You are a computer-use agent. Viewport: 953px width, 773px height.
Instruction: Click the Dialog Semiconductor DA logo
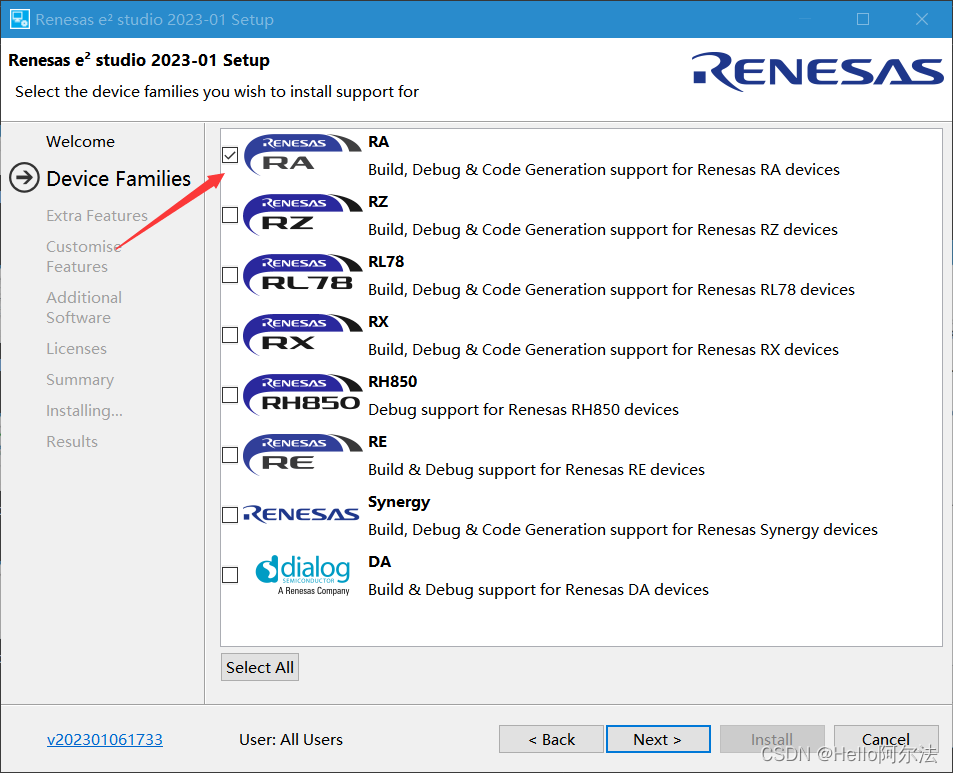(303, 574)
